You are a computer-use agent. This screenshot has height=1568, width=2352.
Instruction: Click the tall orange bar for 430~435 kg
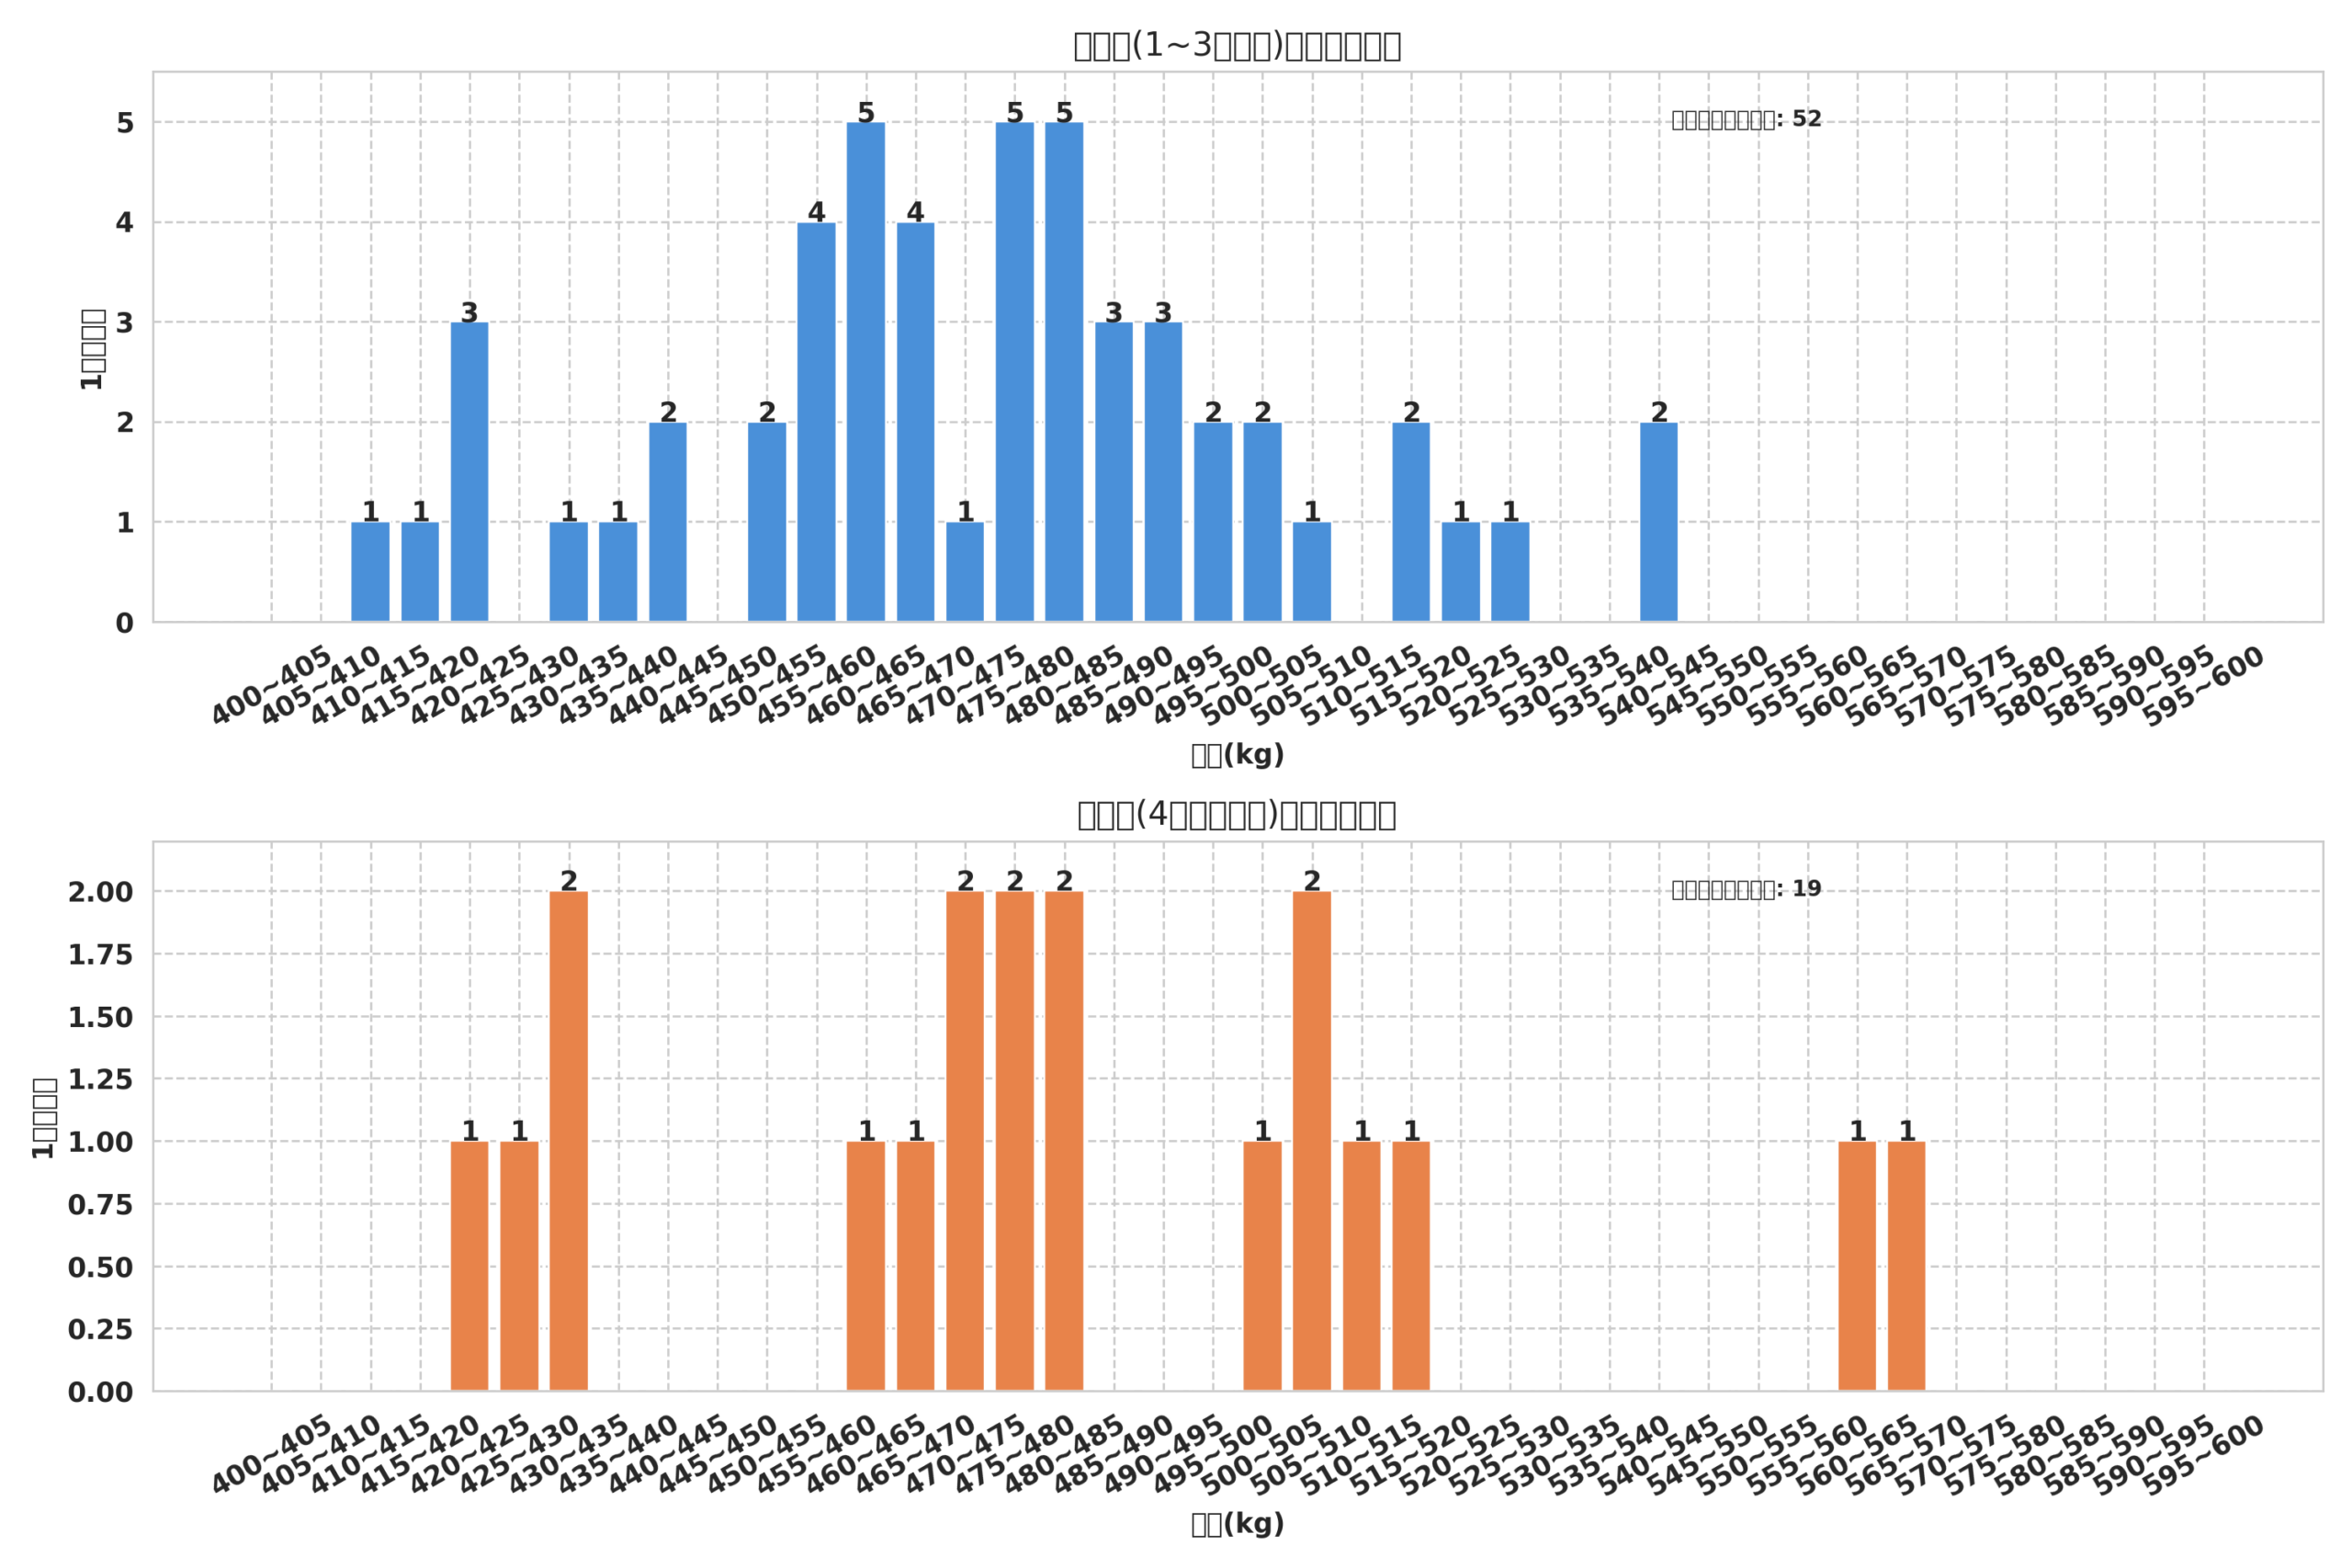[x=568, y=1141]
